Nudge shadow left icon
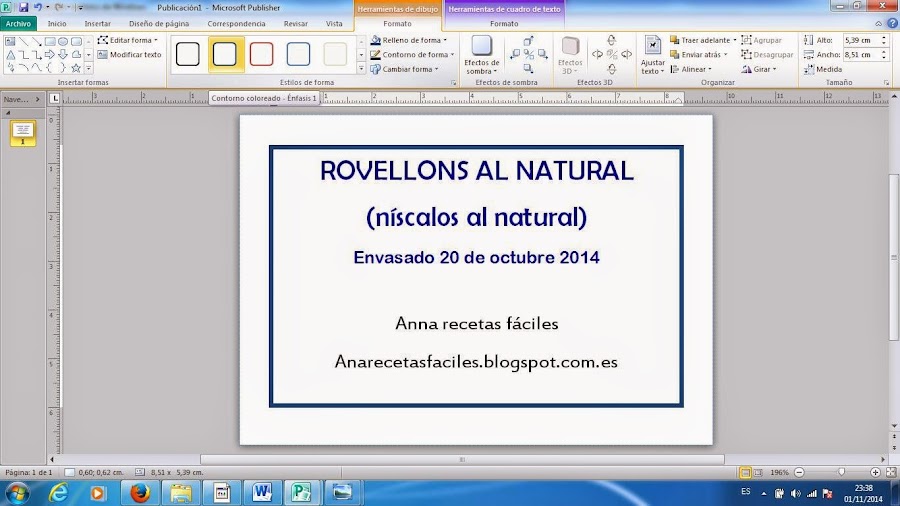Screen dimensions: 900x506 515,55
